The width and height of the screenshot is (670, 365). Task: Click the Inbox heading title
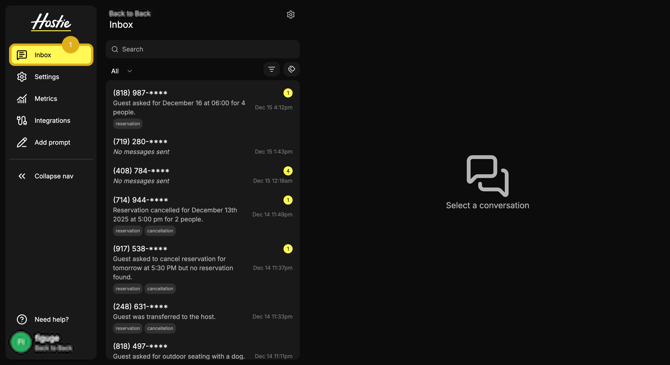click(x=121, y=25)
